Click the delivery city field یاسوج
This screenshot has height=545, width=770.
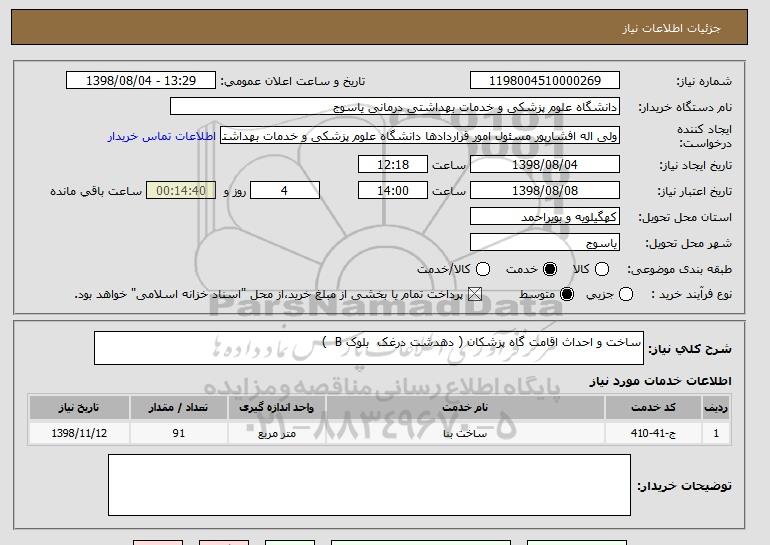point(545,243)
